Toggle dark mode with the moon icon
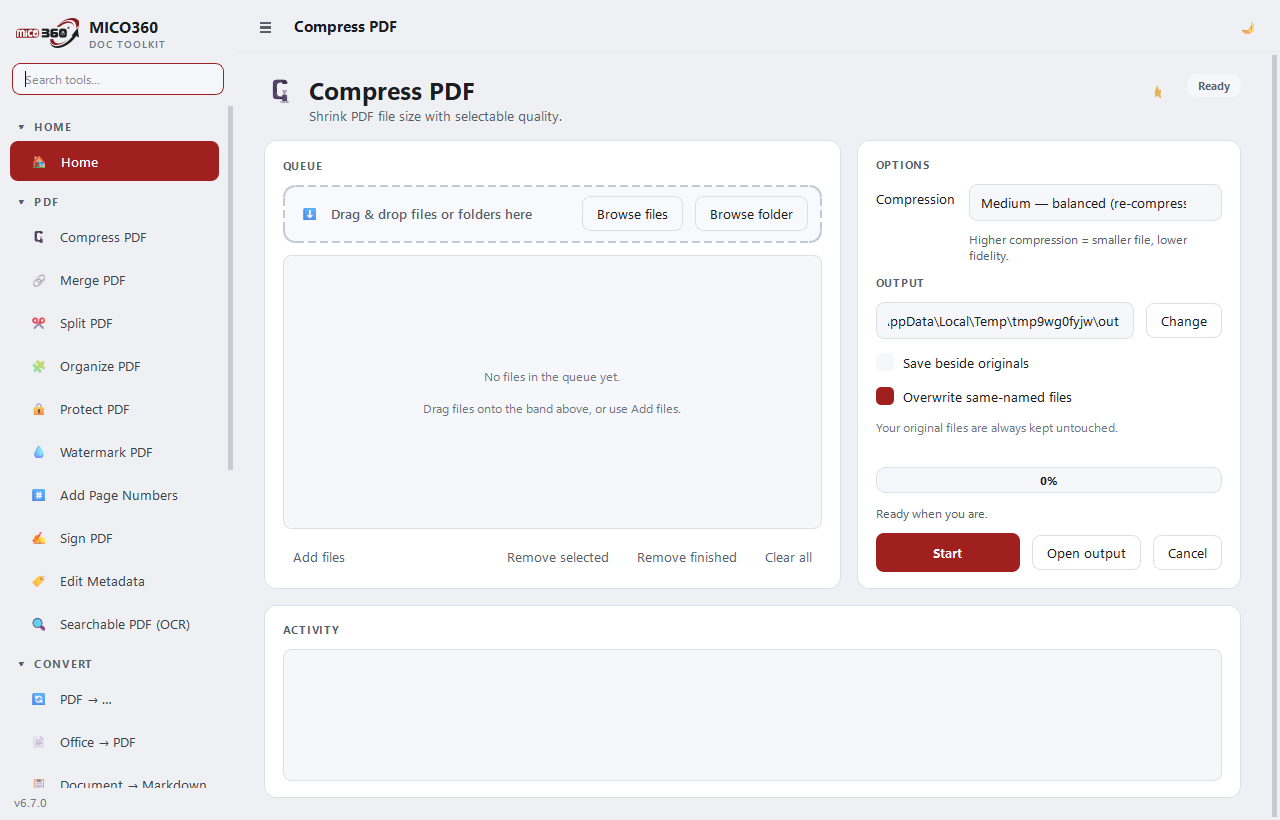This screenshot has height=820, width=1280. coord(1247,28)
